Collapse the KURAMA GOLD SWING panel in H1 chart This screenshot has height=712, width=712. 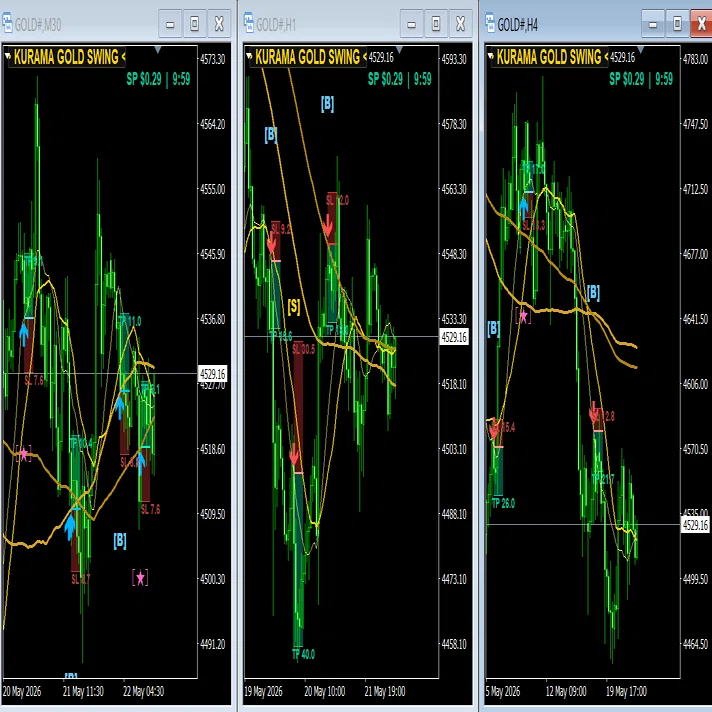click(x=249, y=56)
